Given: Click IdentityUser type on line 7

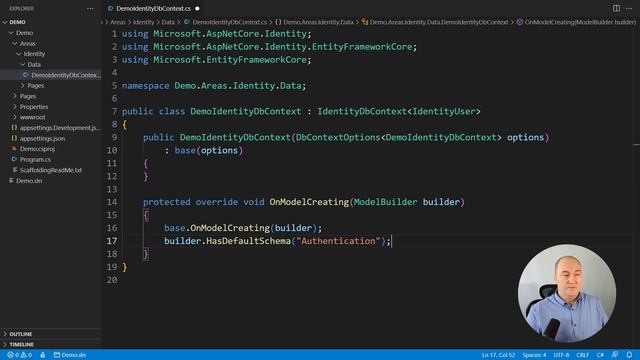Looking at the screenshot, I should pos(444,111).
